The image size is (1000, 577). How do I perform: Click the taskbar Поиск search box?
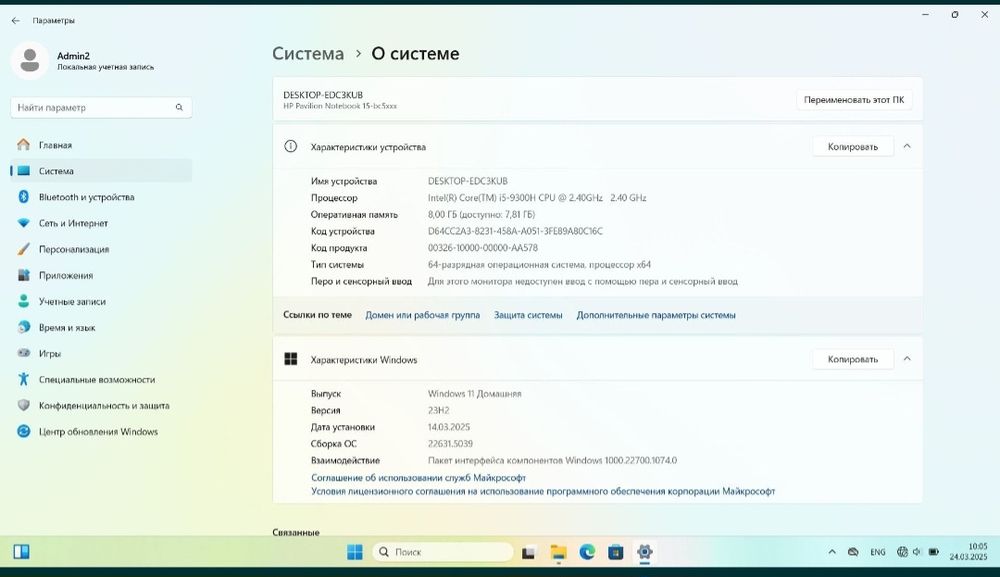443,551
